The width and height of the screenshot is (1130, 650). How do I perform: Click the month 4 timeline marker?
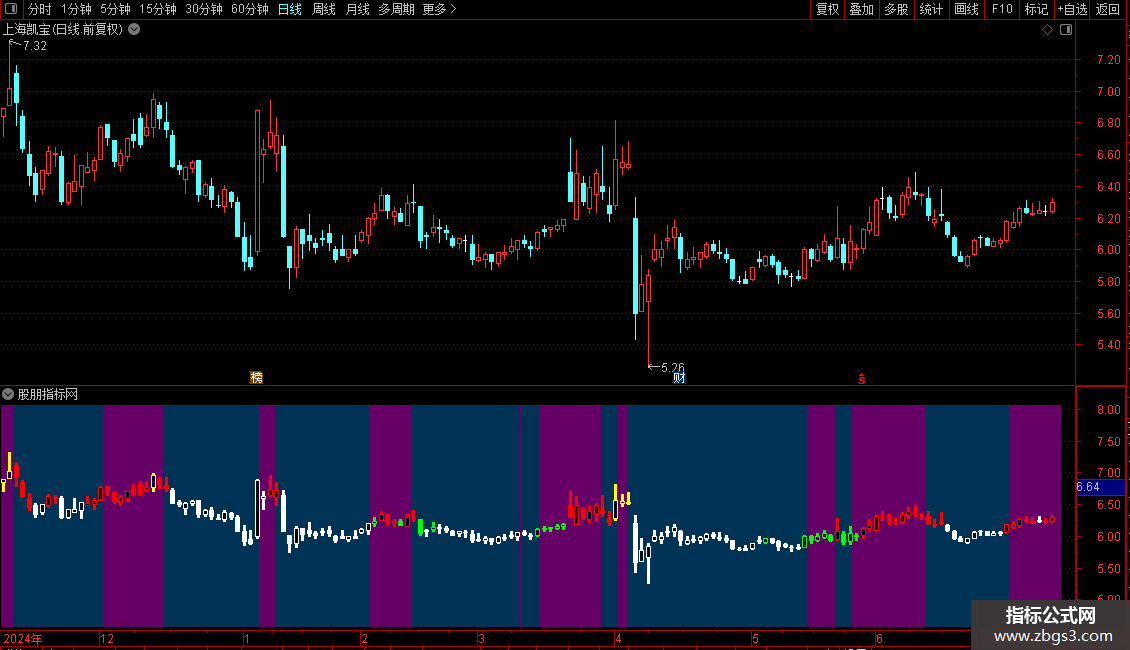coord(618,638)
